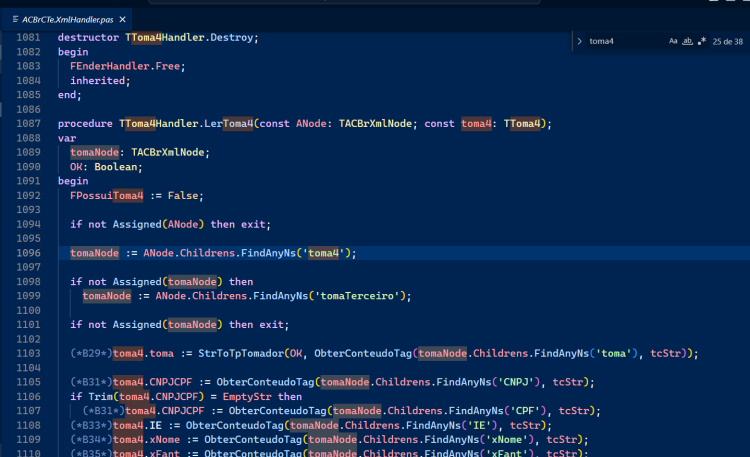Toggle Match Case in find widget
The width and height of the screenshot is (750, 457).
[673, 41]
